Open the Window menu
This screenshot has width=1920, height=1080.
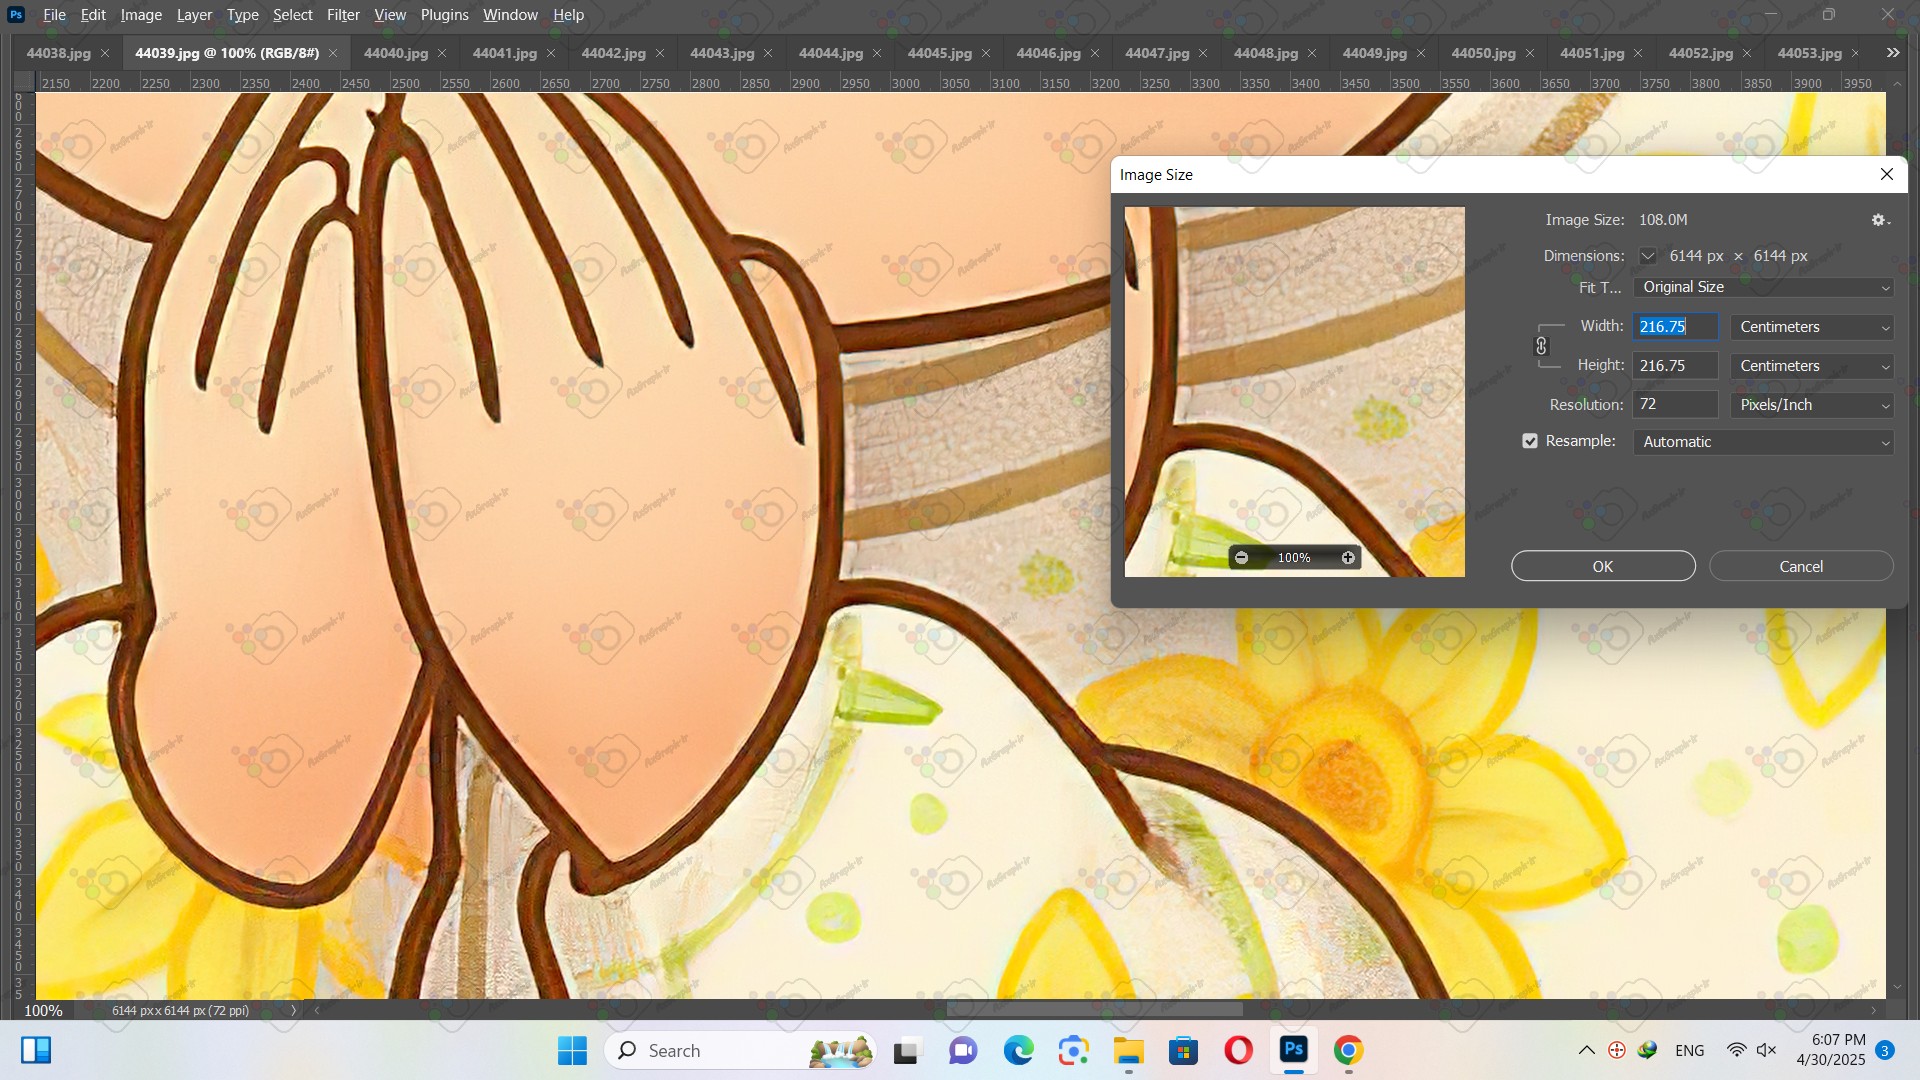510,15
